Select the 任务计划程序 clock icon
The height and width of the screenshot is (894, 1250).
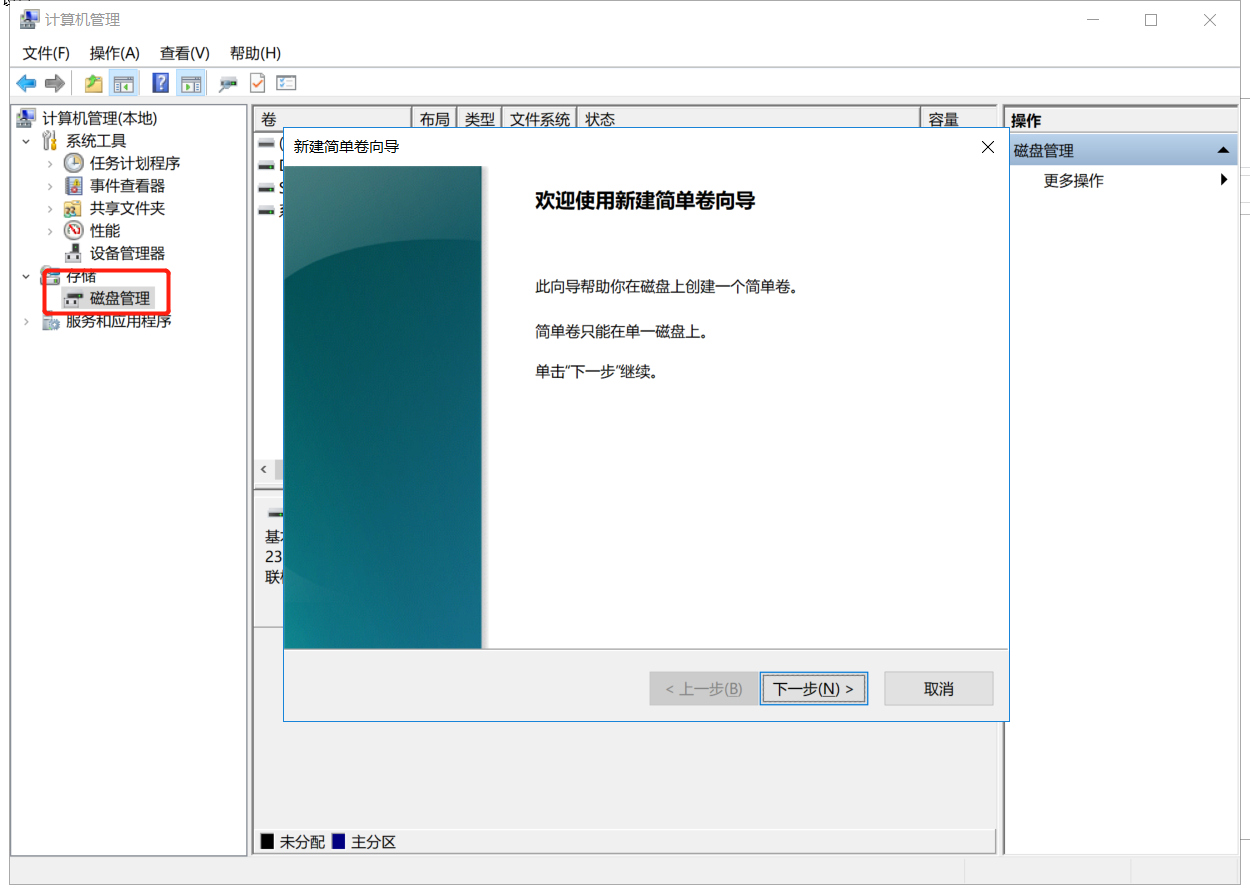pyautogui.click(x=74, y=163)
